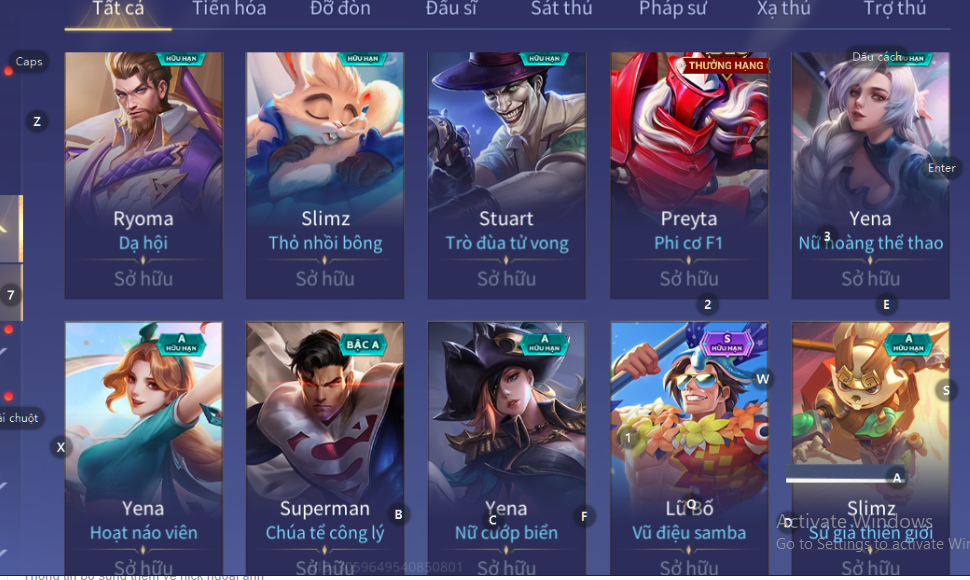The width and height of the screenshot is (970, 580).
Task: Select the Yena Nữ cướp biển card
Action: pyautogui.click(x=507, y=448)
